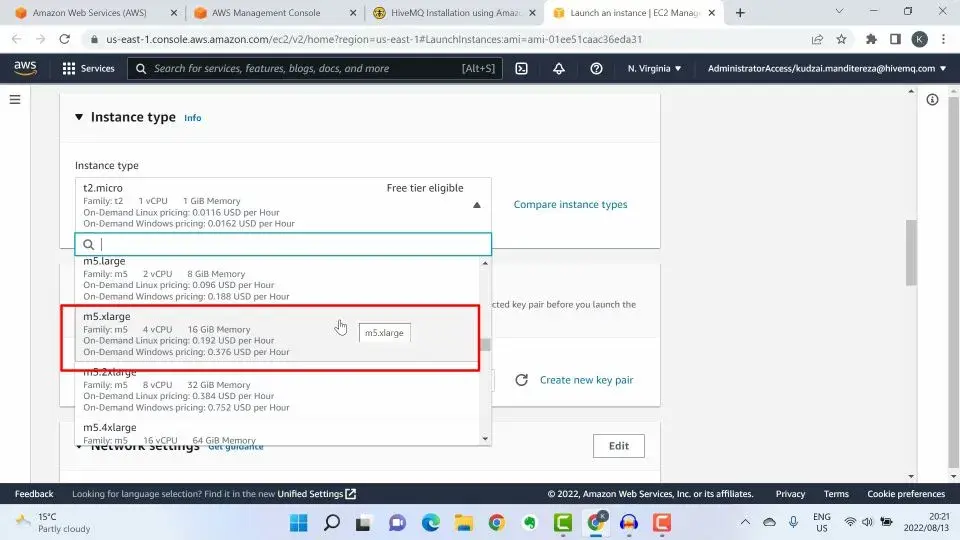Open Compare instance types link
960x540 pixels.
point(570,204)
